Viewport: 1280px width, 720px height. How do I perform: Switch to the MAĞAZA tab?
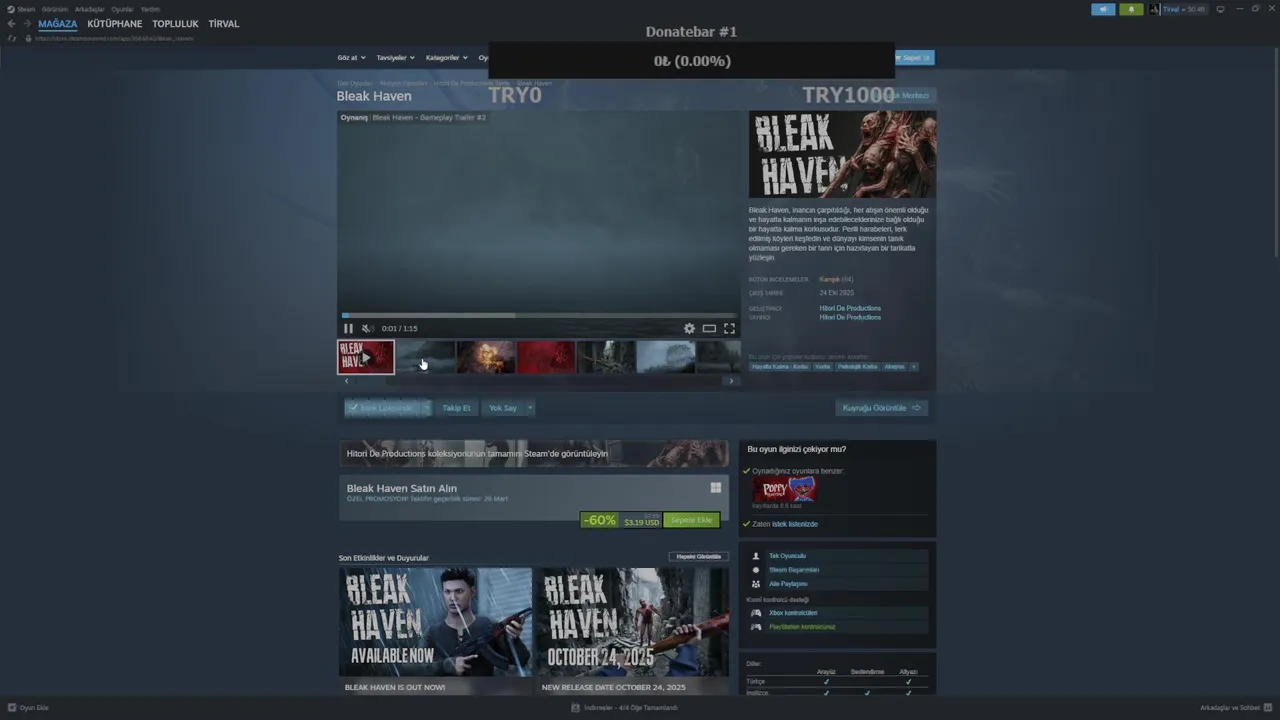pyautogui.click(x=57, y=24)
